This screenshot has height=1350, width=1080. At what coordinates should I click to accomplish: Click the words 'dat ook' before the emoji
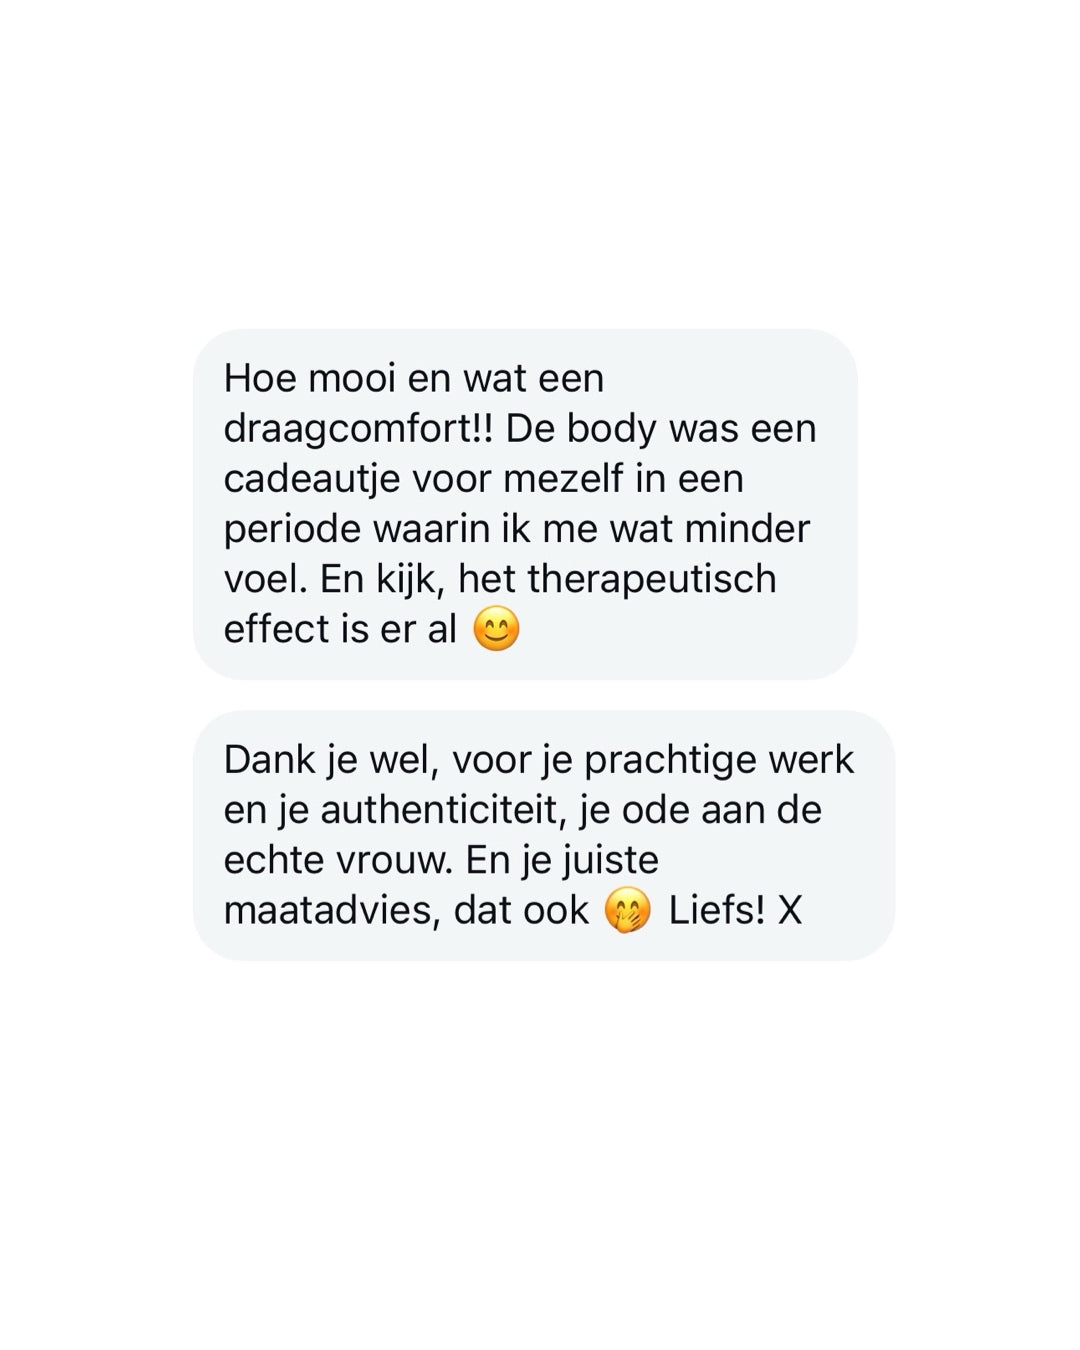point(521,910)
